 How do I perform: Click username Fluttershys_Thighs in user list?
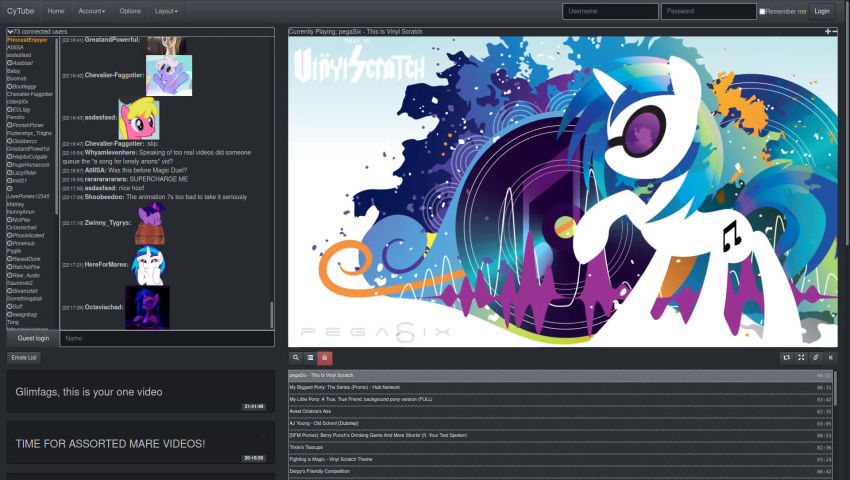[x=29, y=133]
